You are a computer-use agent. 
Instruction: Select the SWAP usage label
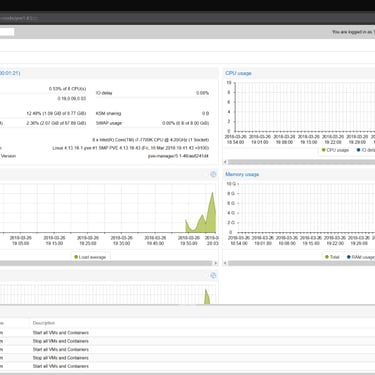(x=109, y=123)
